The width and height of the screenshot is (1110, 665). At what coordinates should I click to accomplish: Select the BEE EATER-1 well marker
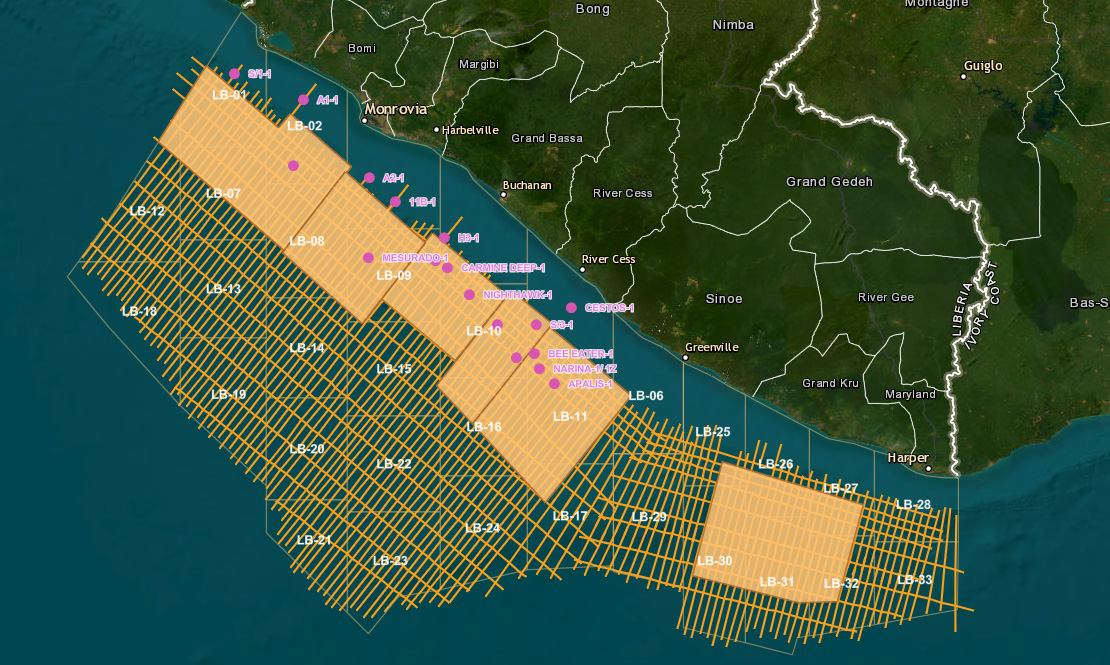click(534, 353)
